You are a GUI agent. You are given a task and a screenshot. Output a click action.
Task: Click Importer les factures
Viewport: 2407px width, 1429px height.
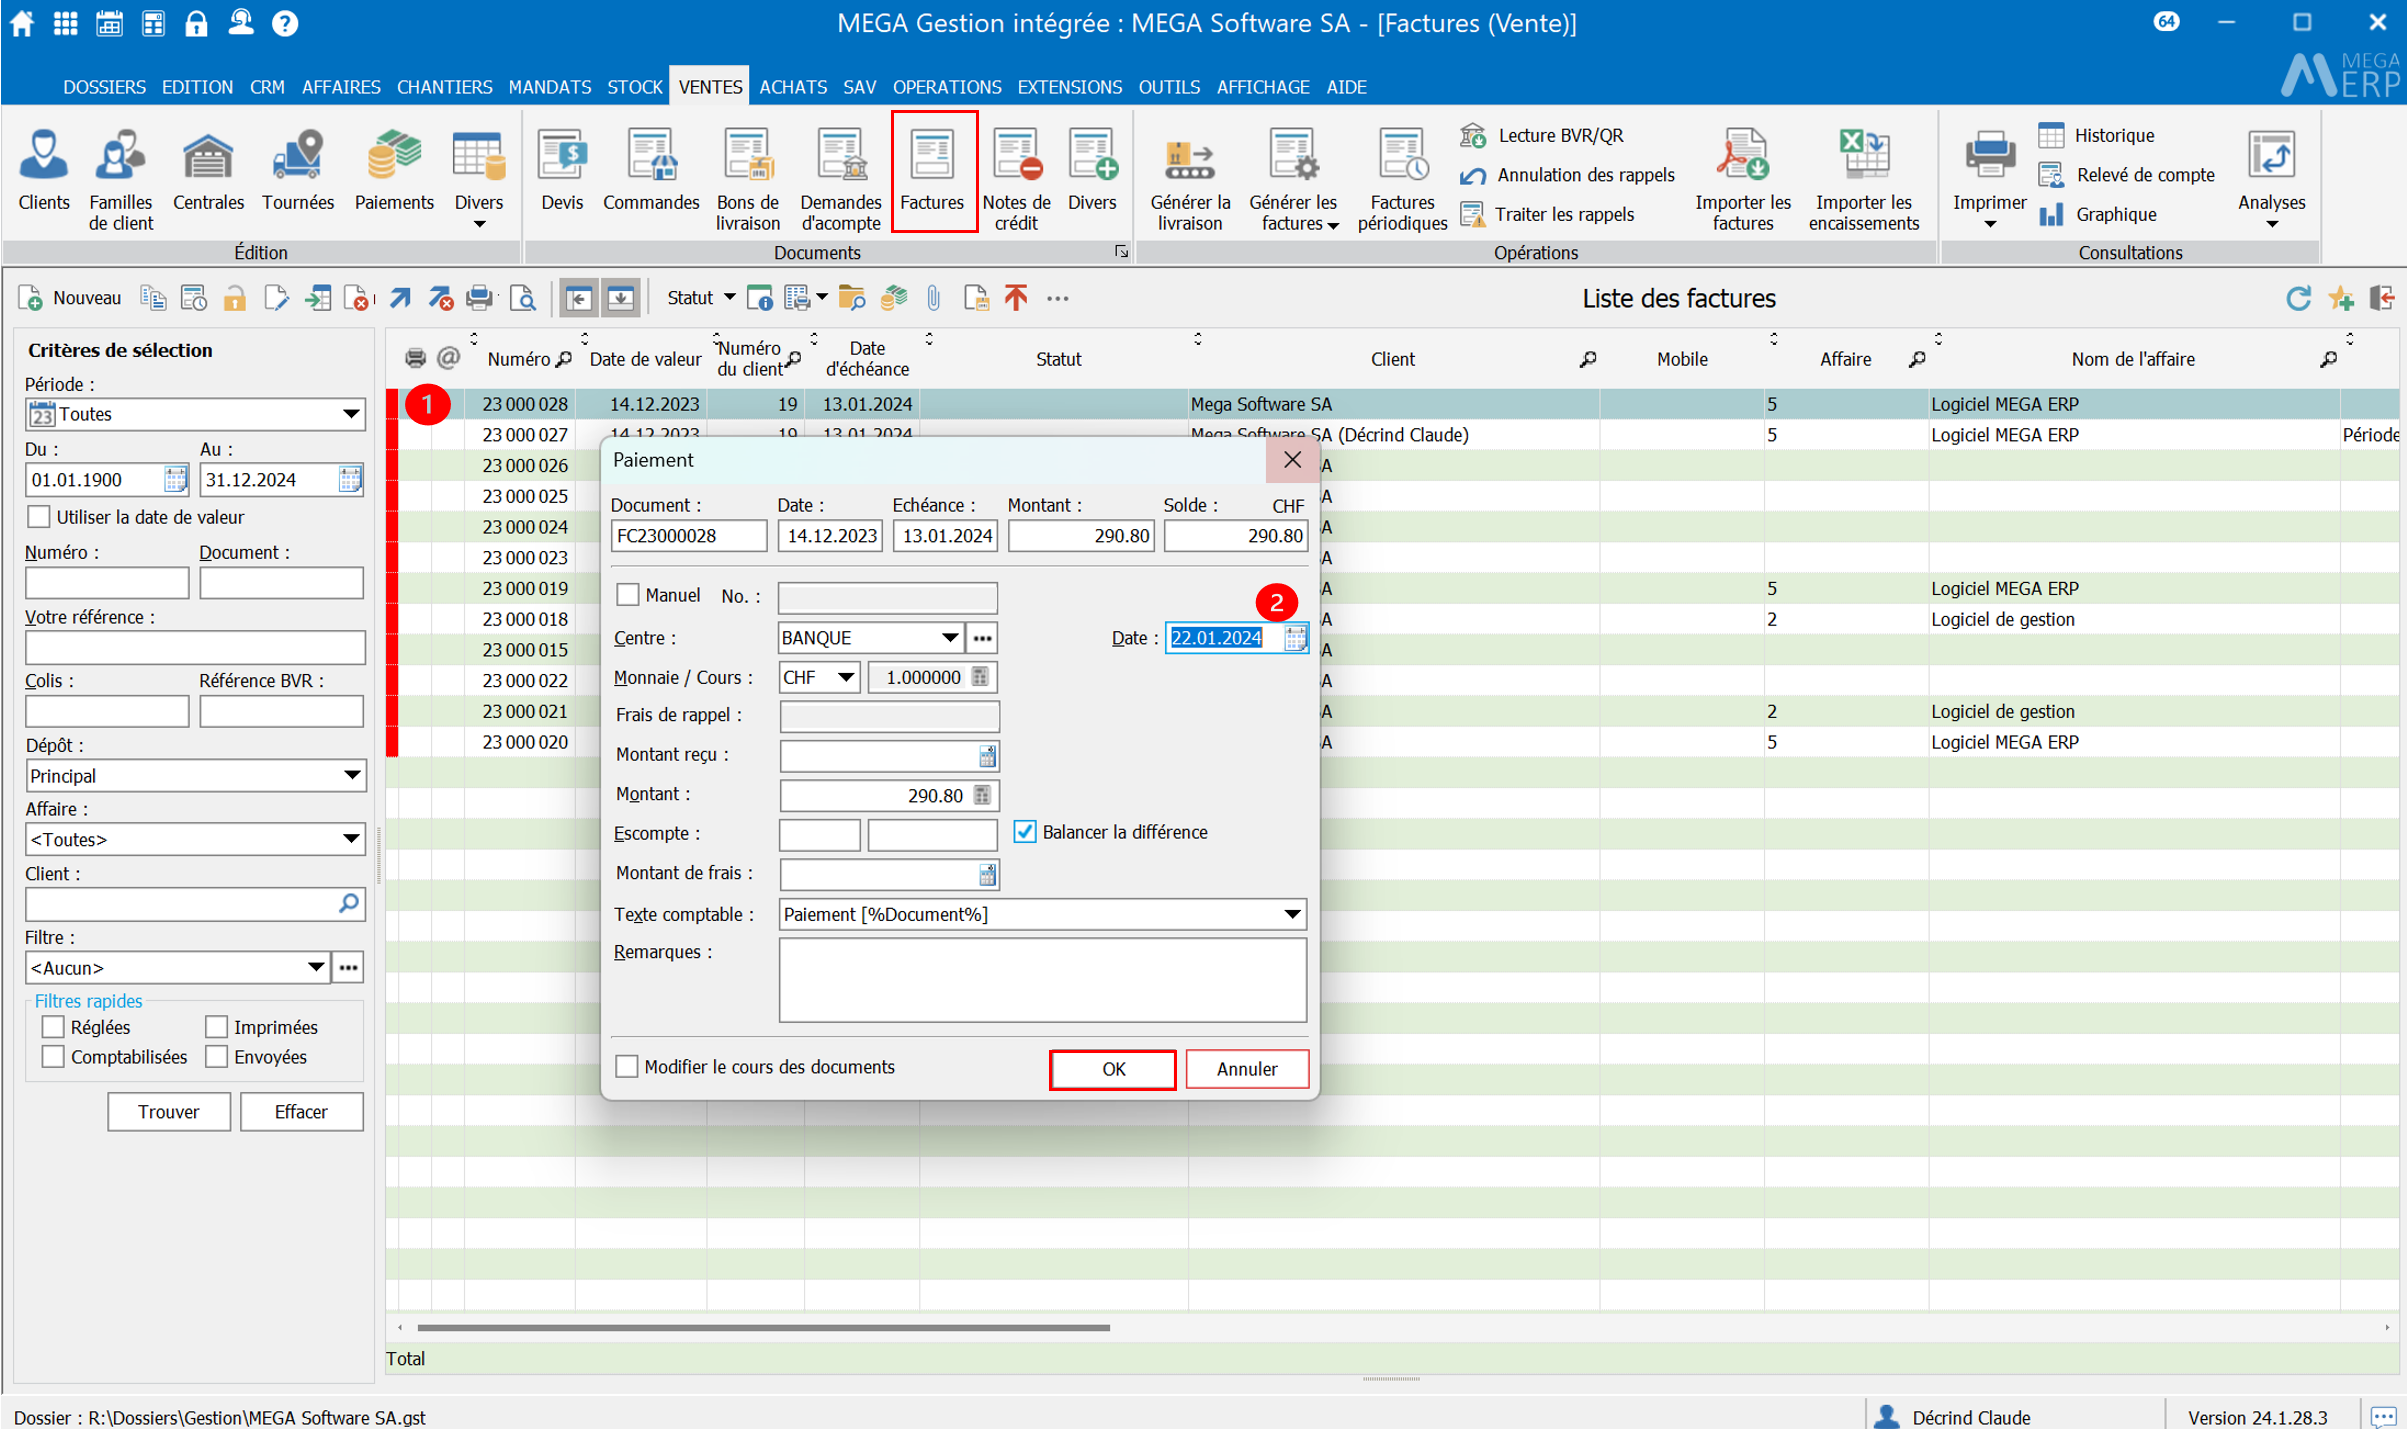click(x=1743, y=180)
